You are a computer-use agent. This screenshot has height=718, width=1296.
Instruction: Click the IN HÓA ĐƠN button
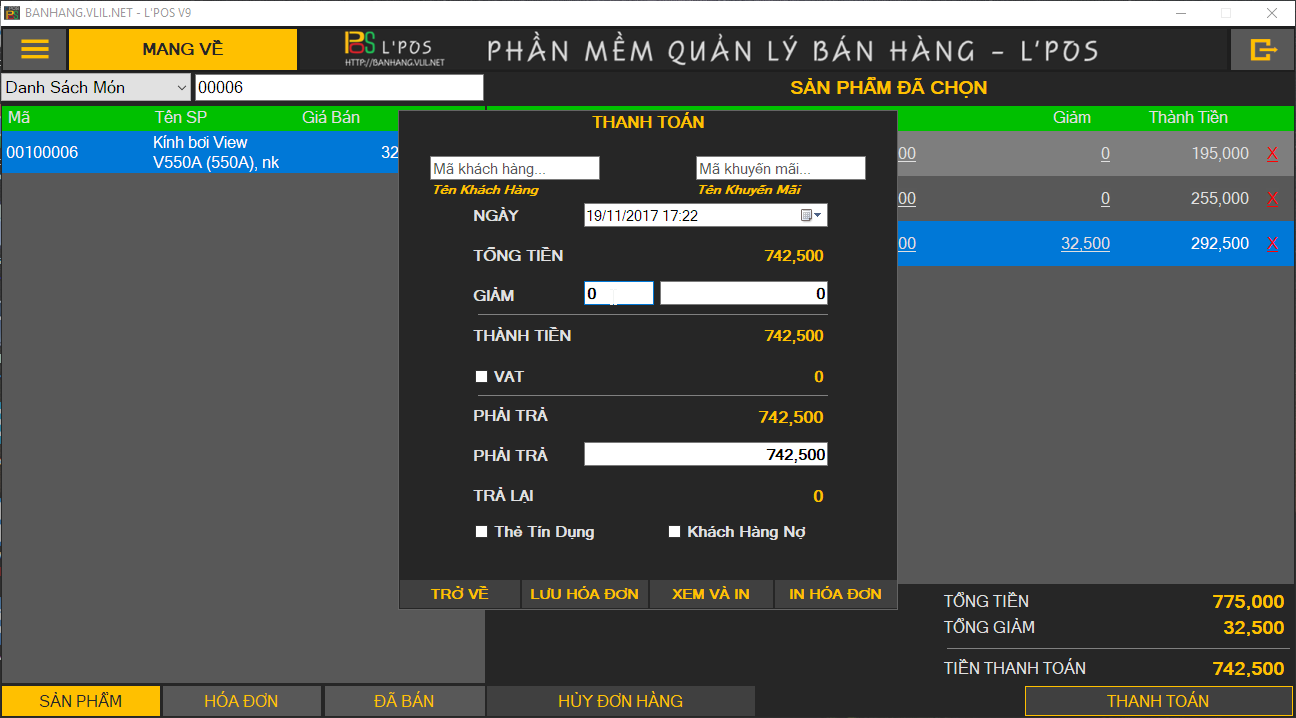835,594
